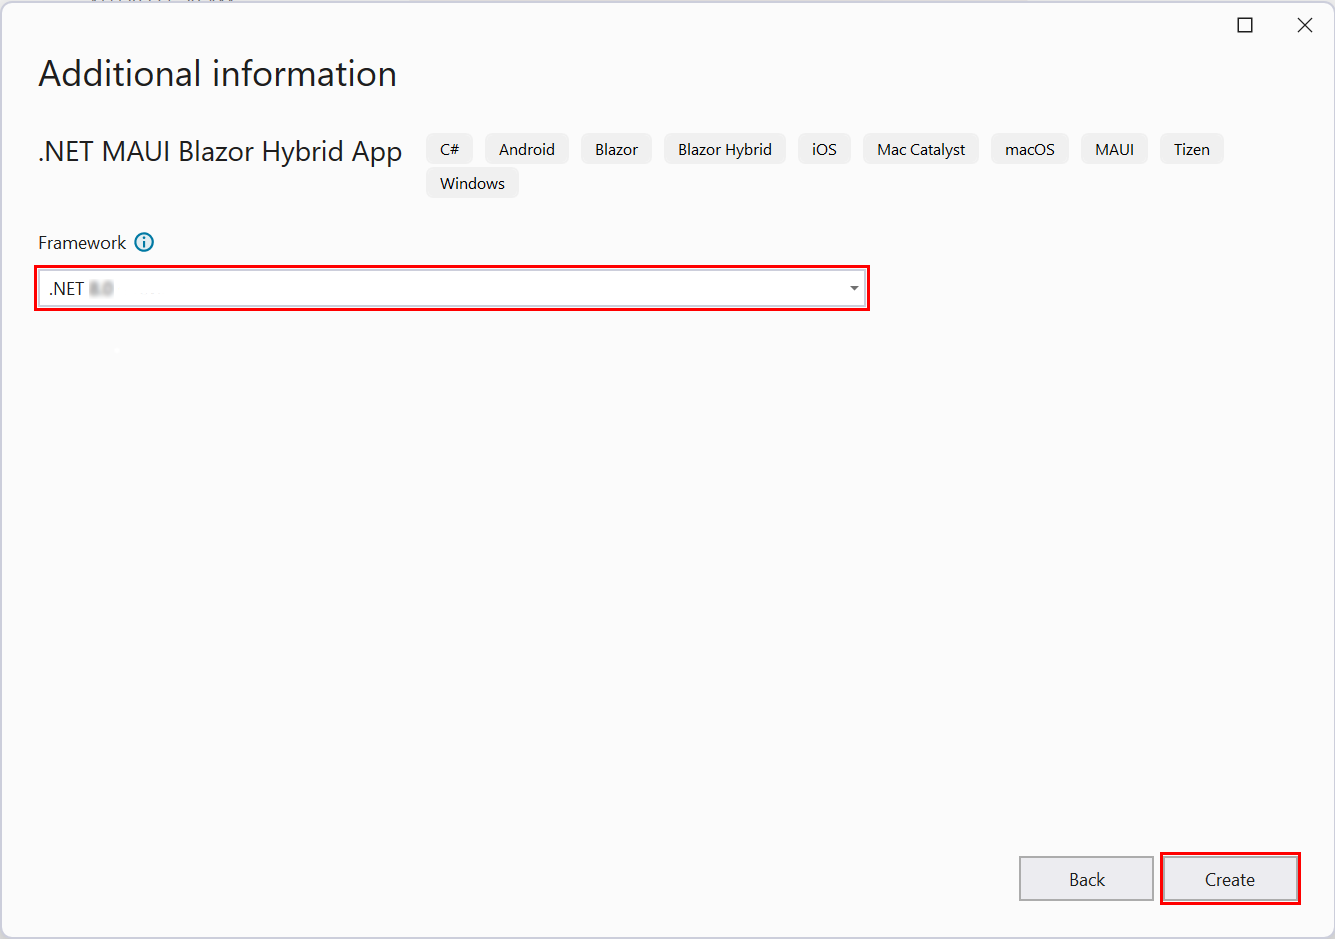The height and width of the screenshot is (939, 1335).
Task: Close the Additional information dialog
Action: click(x=1305, y=24)
